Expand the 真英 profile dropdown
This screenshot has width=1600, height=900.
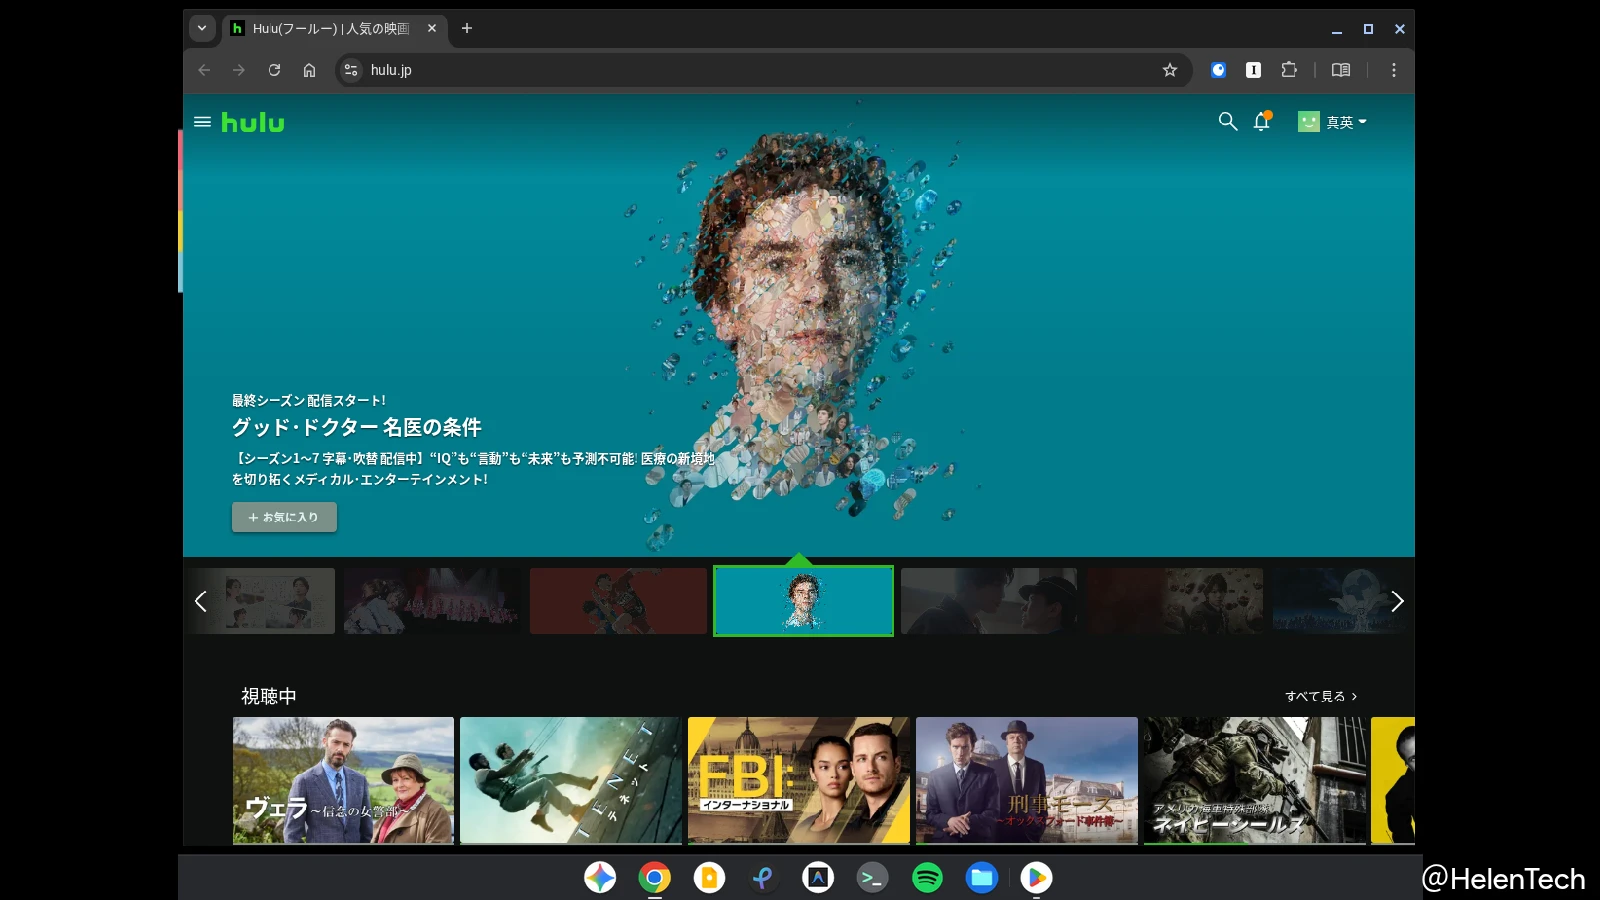[x=1332, y=122]
